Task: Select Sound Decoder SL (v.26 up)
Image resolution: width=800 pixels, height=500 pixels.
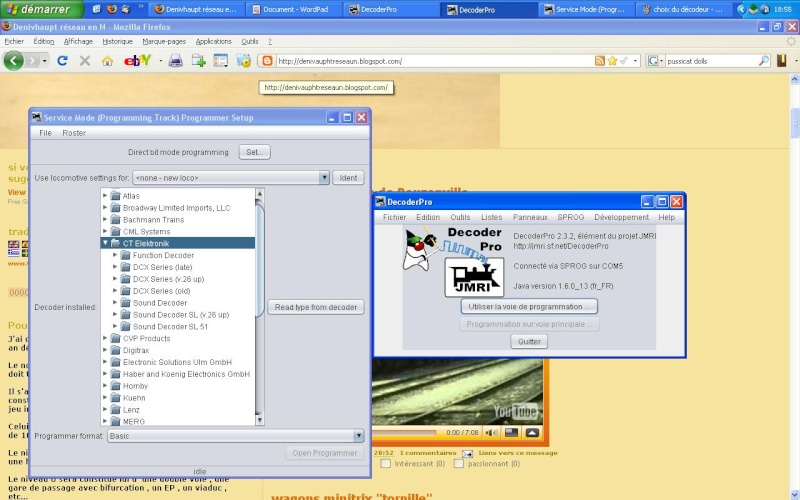Action: click(x=181, y=314)
